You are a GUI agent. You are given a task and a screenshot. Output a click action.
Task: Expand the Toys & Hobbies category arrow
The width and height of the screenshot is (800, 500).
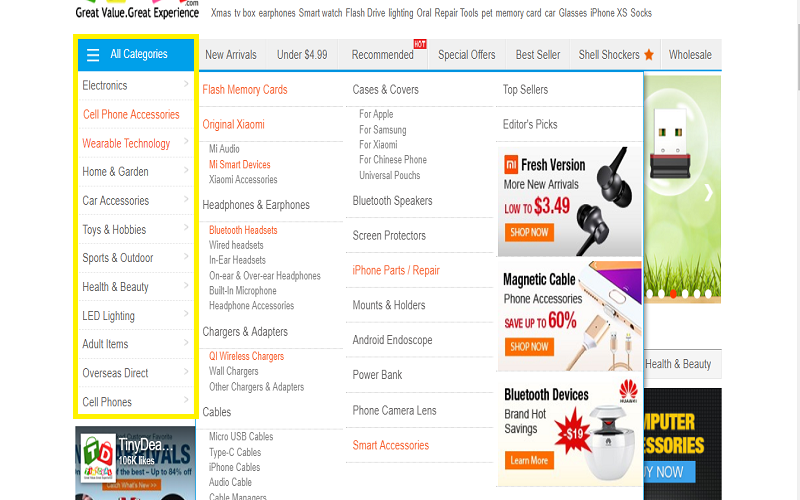point(186,228)
